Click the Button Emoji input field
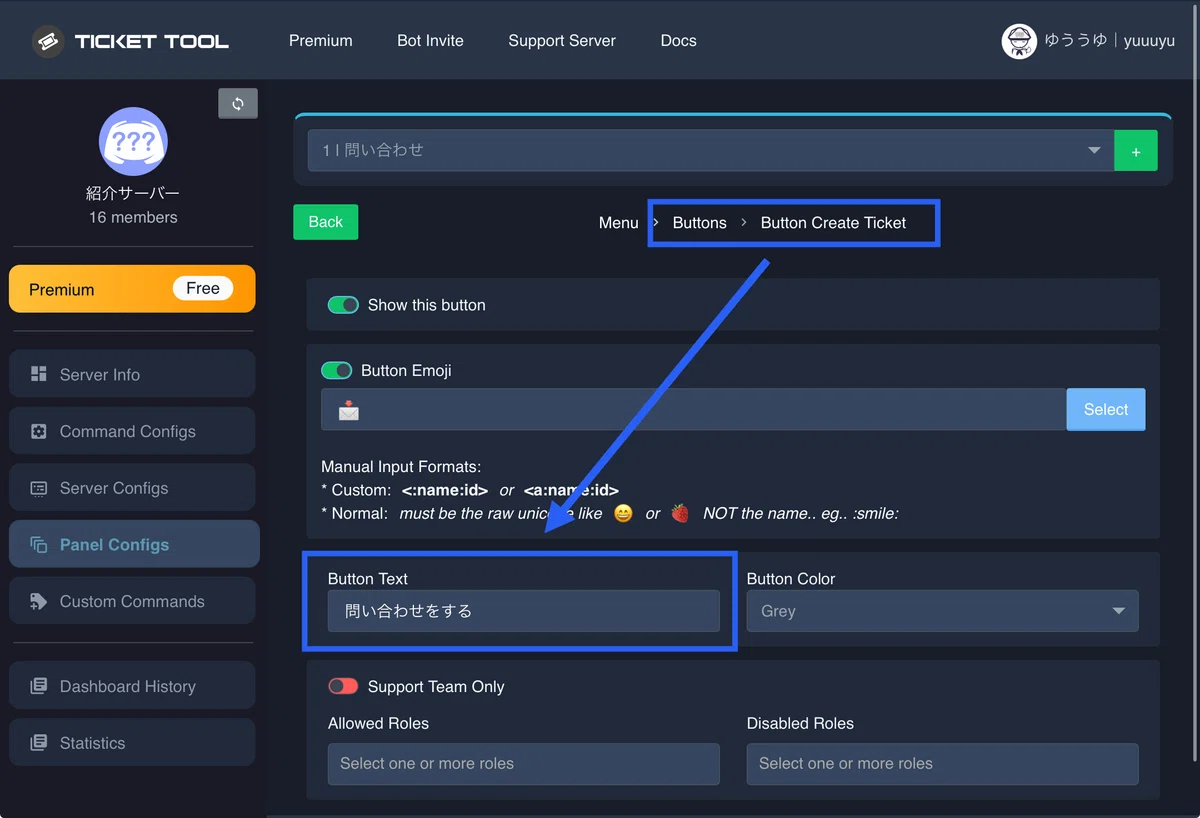 (694, 410)
